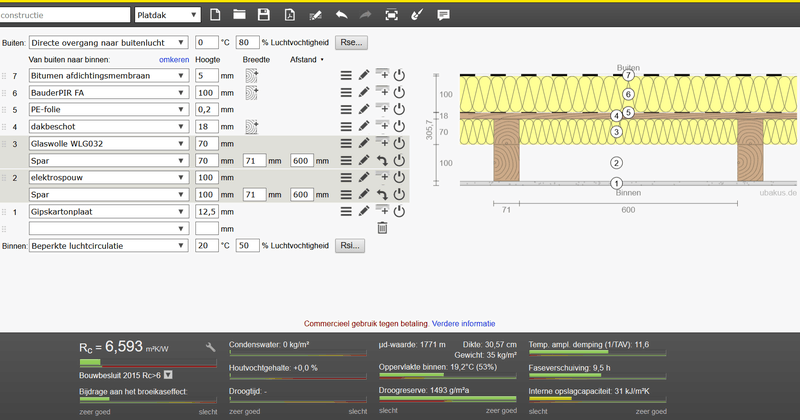Open Verdere informatie link
800x420 pixels.
pos(463,324)
